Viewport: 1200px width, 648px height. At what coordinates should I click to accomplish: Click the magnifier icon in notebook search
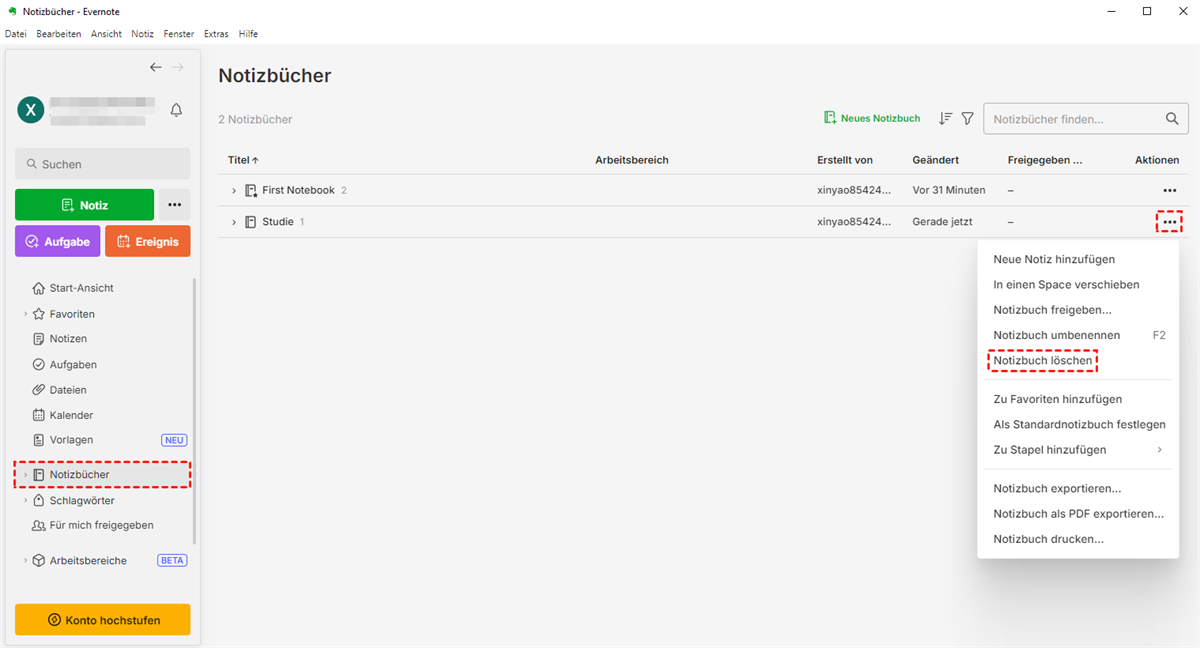pos(1172,119)
